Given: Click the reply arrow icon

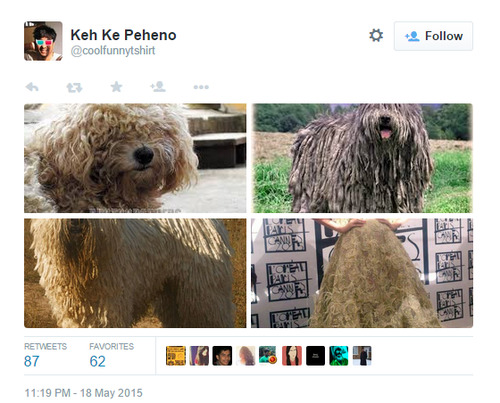Looking at the screenshot, I should [32, 87].
